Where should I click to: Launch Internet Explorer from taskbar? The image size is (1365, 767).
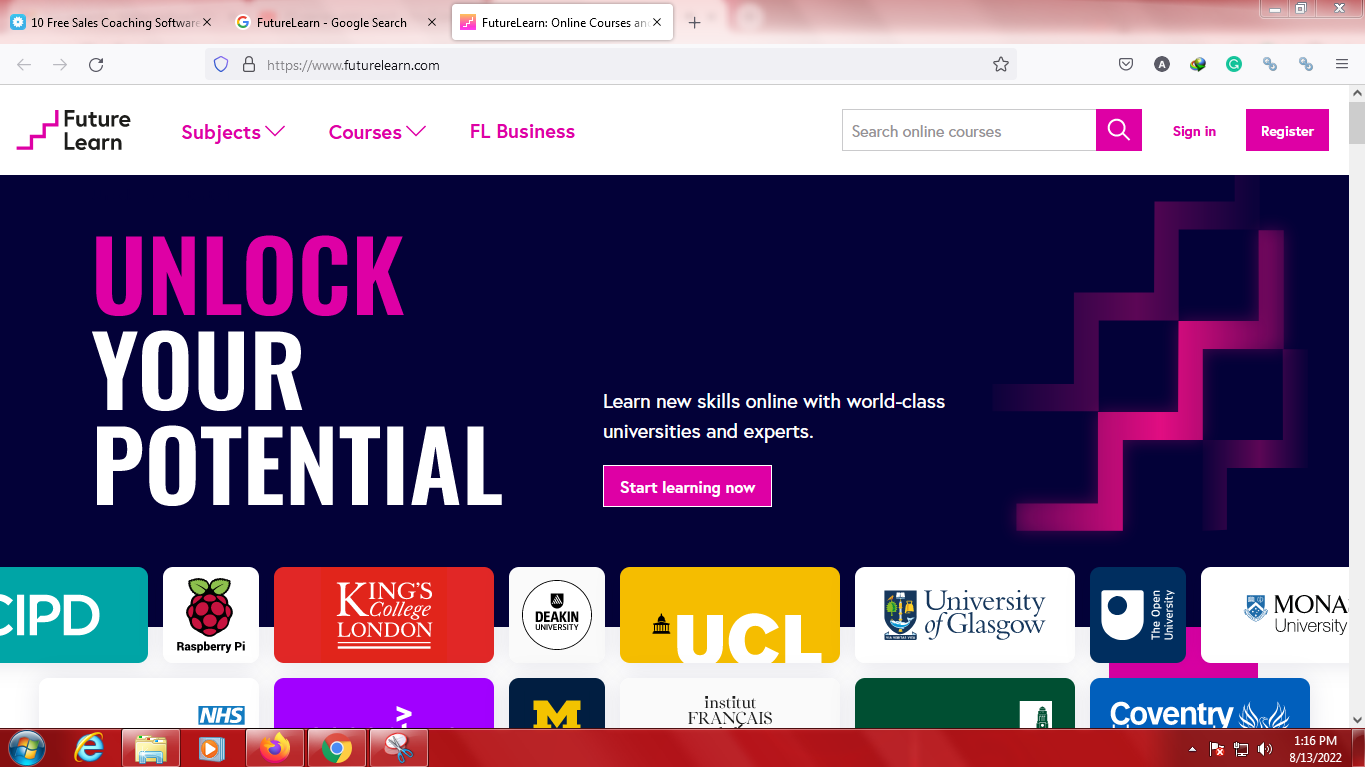(x=89, y=748)
